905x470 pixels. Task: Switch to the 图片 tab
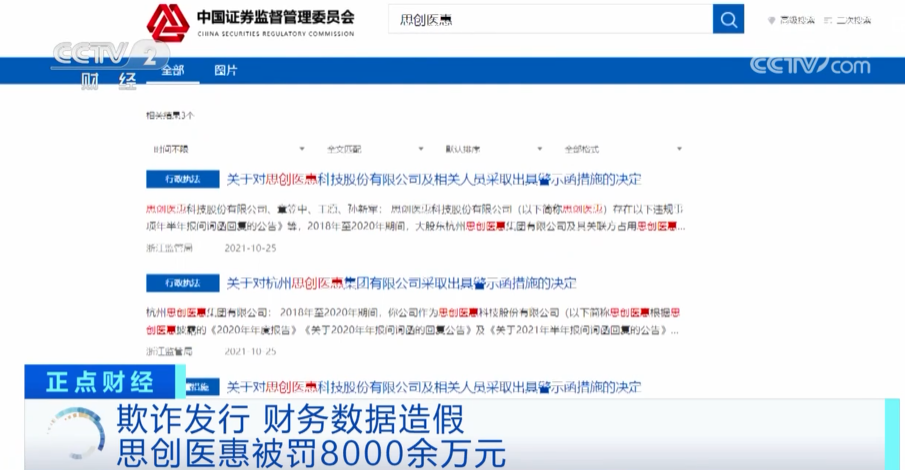[x=226, y=70]
